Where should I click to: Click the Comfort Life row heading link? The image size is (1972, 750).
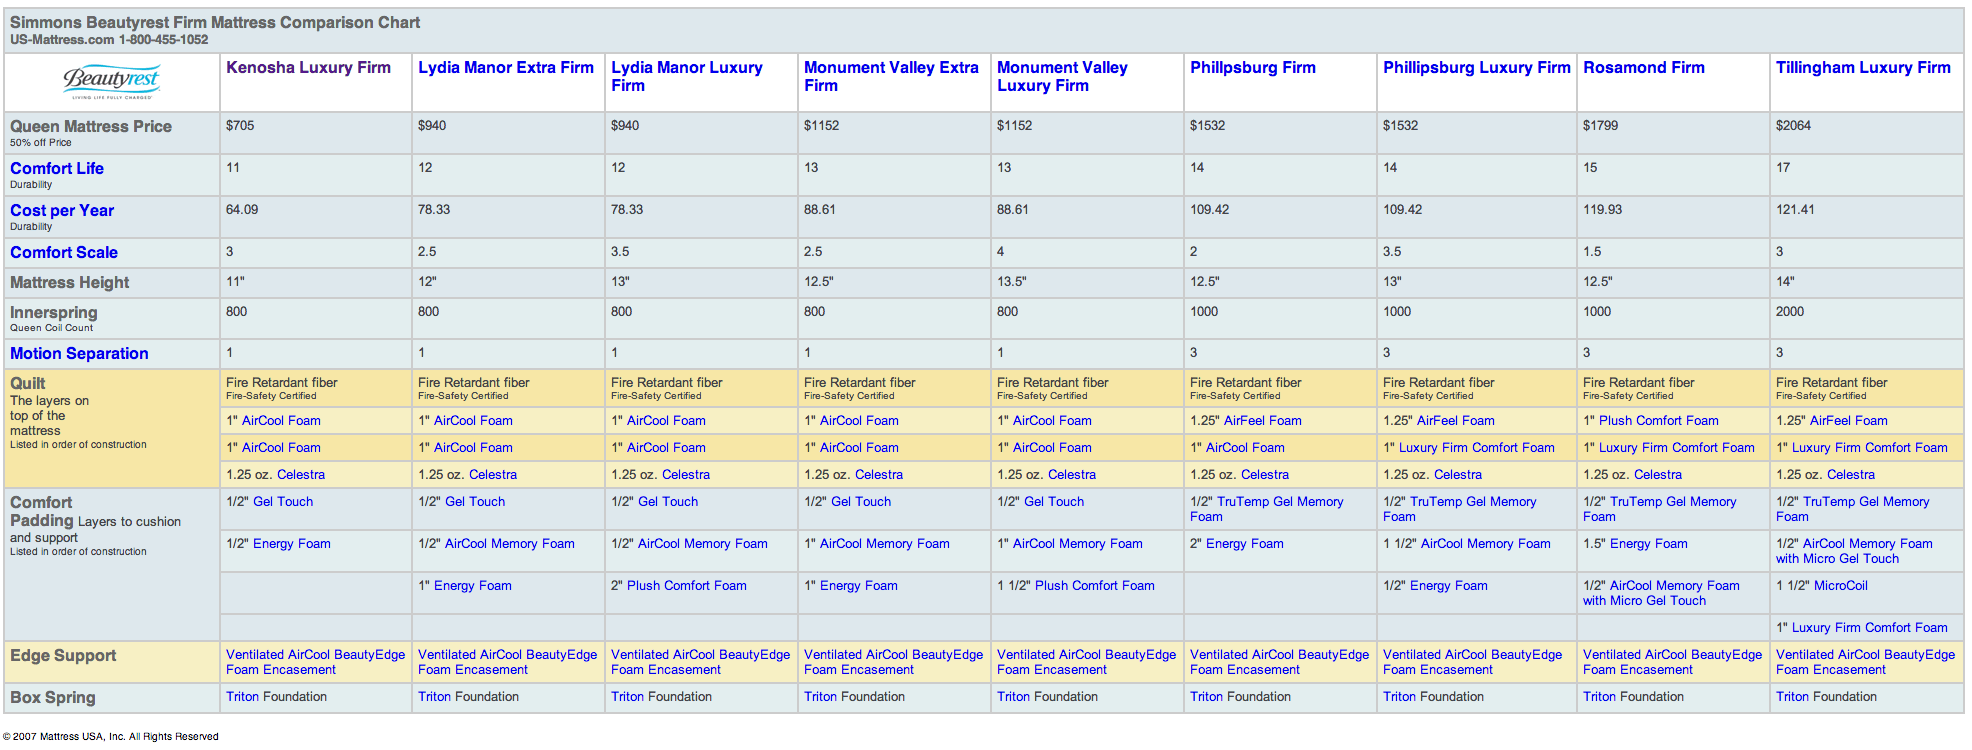[x=57, y=169]
